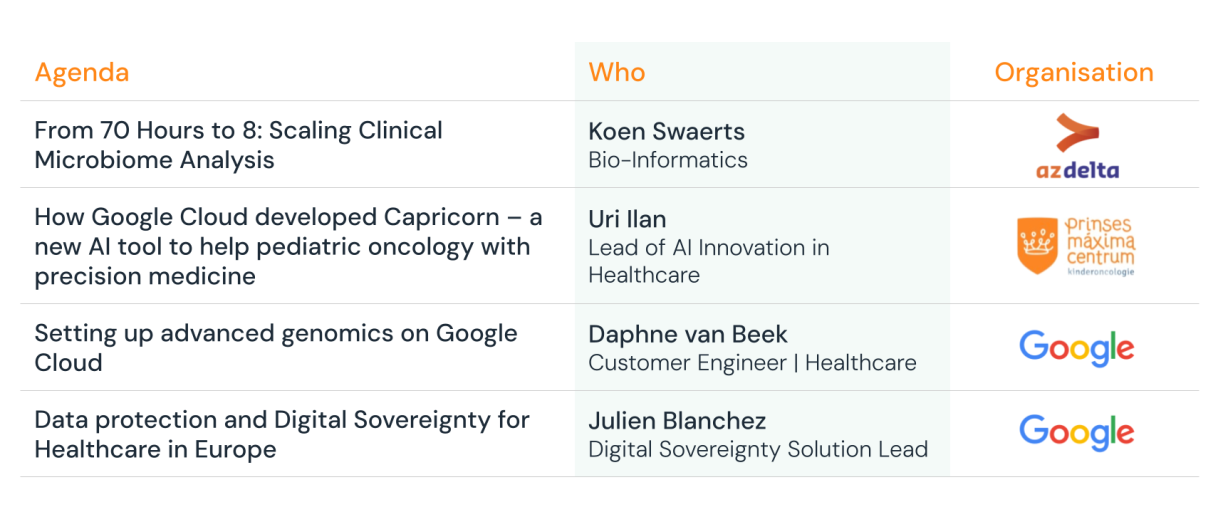This screenshot has height=507, width=1223.
Task: Select the Who column header
Action: (x=617, y=72)
